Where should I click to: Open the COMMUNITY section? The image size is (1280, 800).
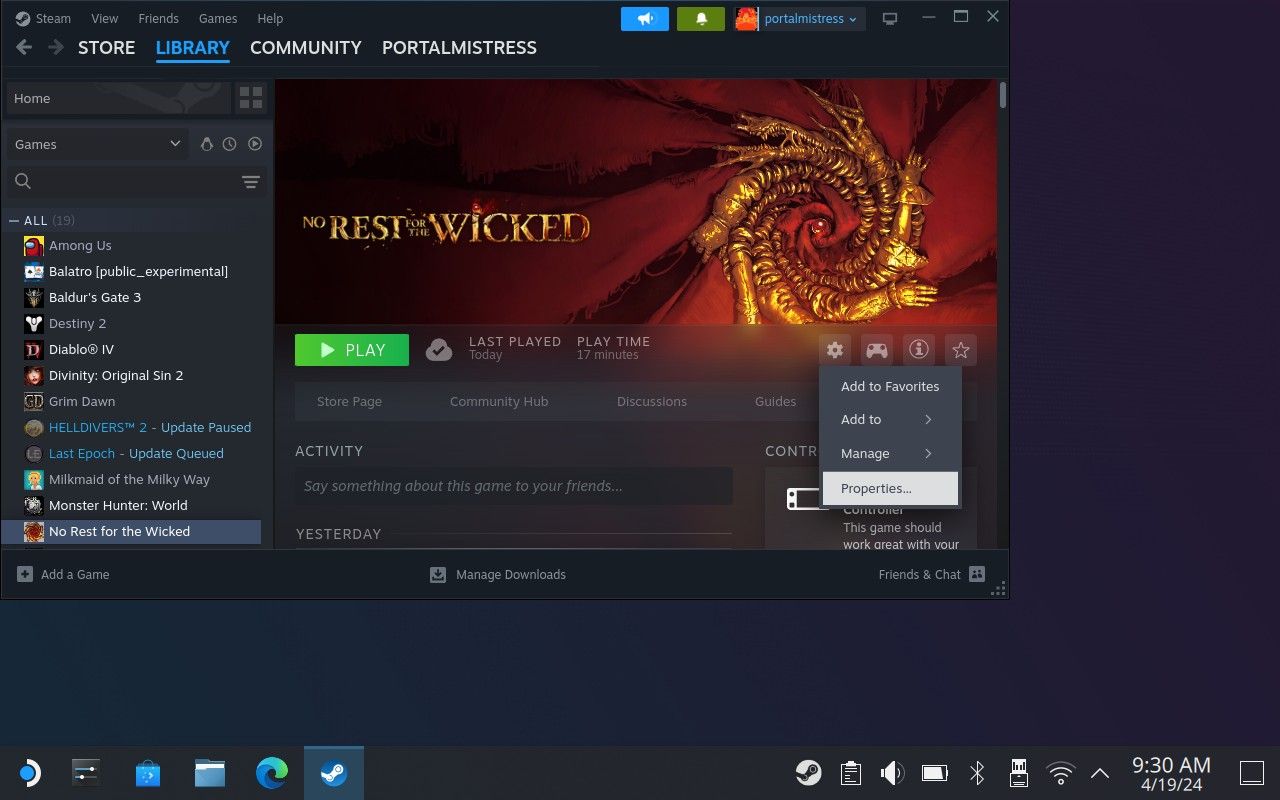pos(305,48)
